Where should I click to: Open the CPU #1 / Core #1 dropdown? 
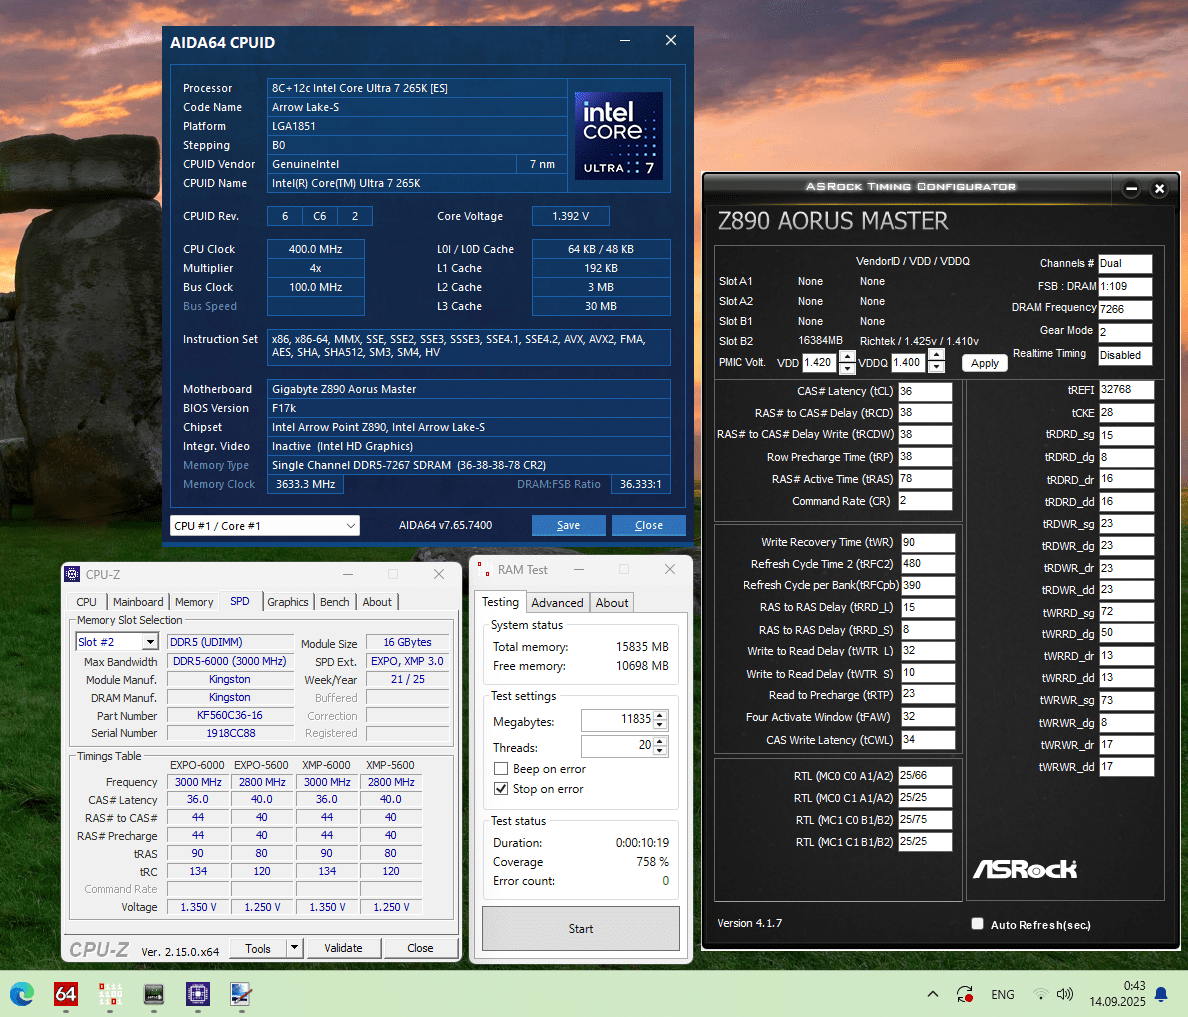tap(265, 526)
